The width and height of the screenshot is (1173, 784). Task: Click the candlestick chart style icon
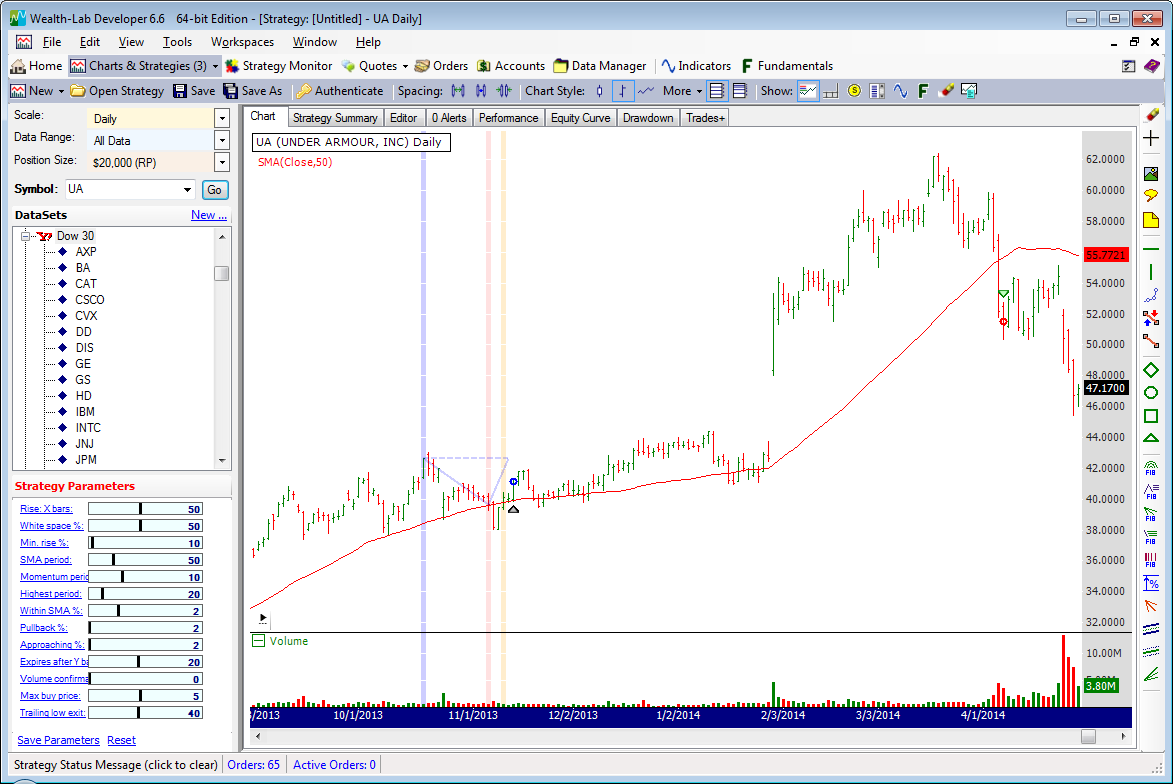coord(600,91)
